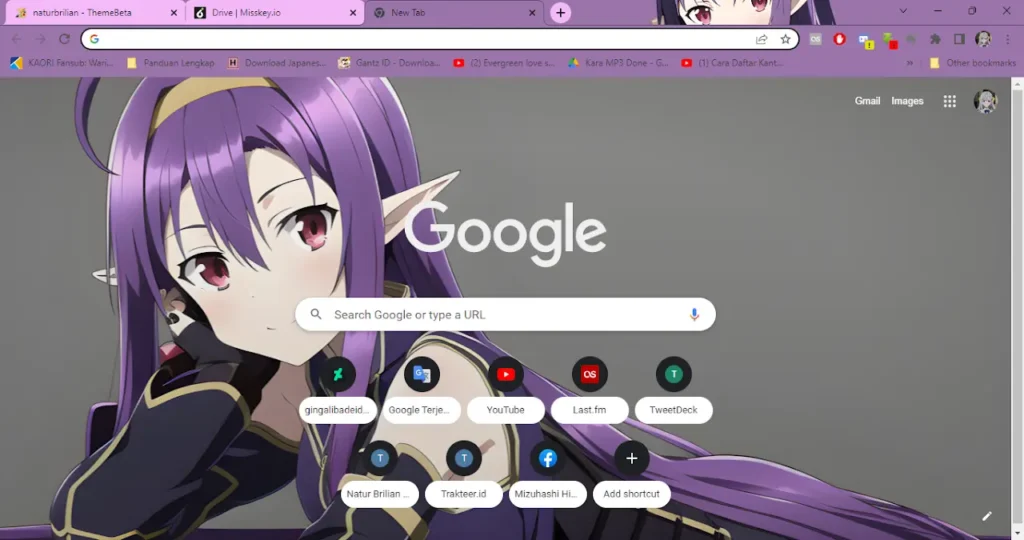Open Cara Daftar Kant... bookmark
This screenshot has width=1024, height=540.
tap(732, 63)
